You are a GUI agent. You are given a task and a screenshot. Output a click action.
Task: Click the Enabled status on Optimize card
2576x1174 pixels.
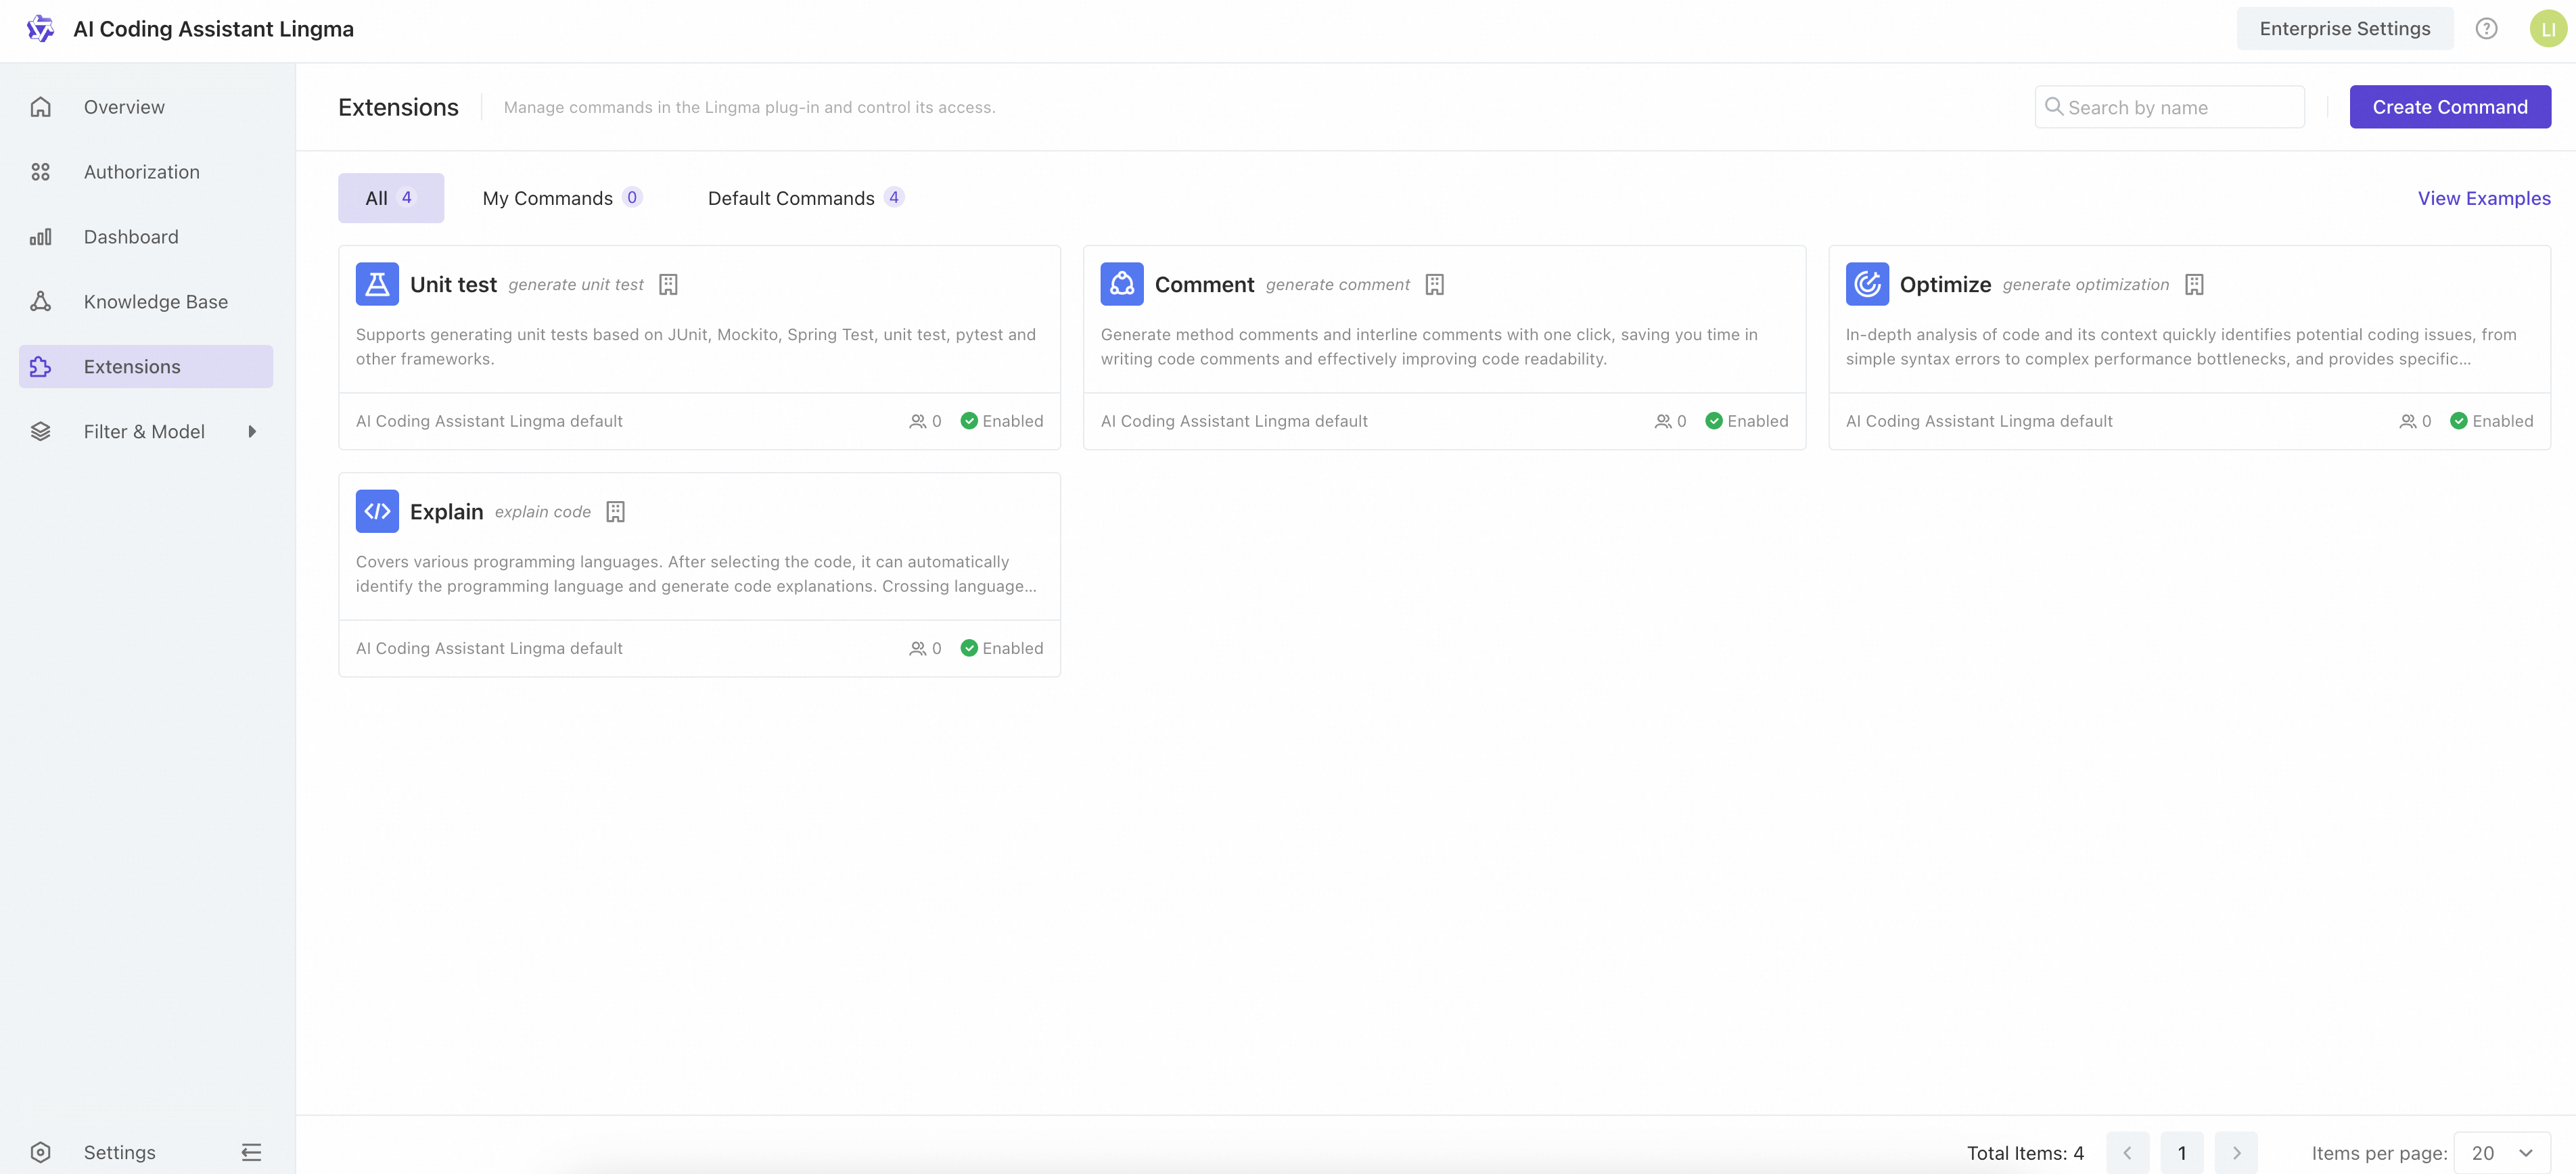point(2491,421)
